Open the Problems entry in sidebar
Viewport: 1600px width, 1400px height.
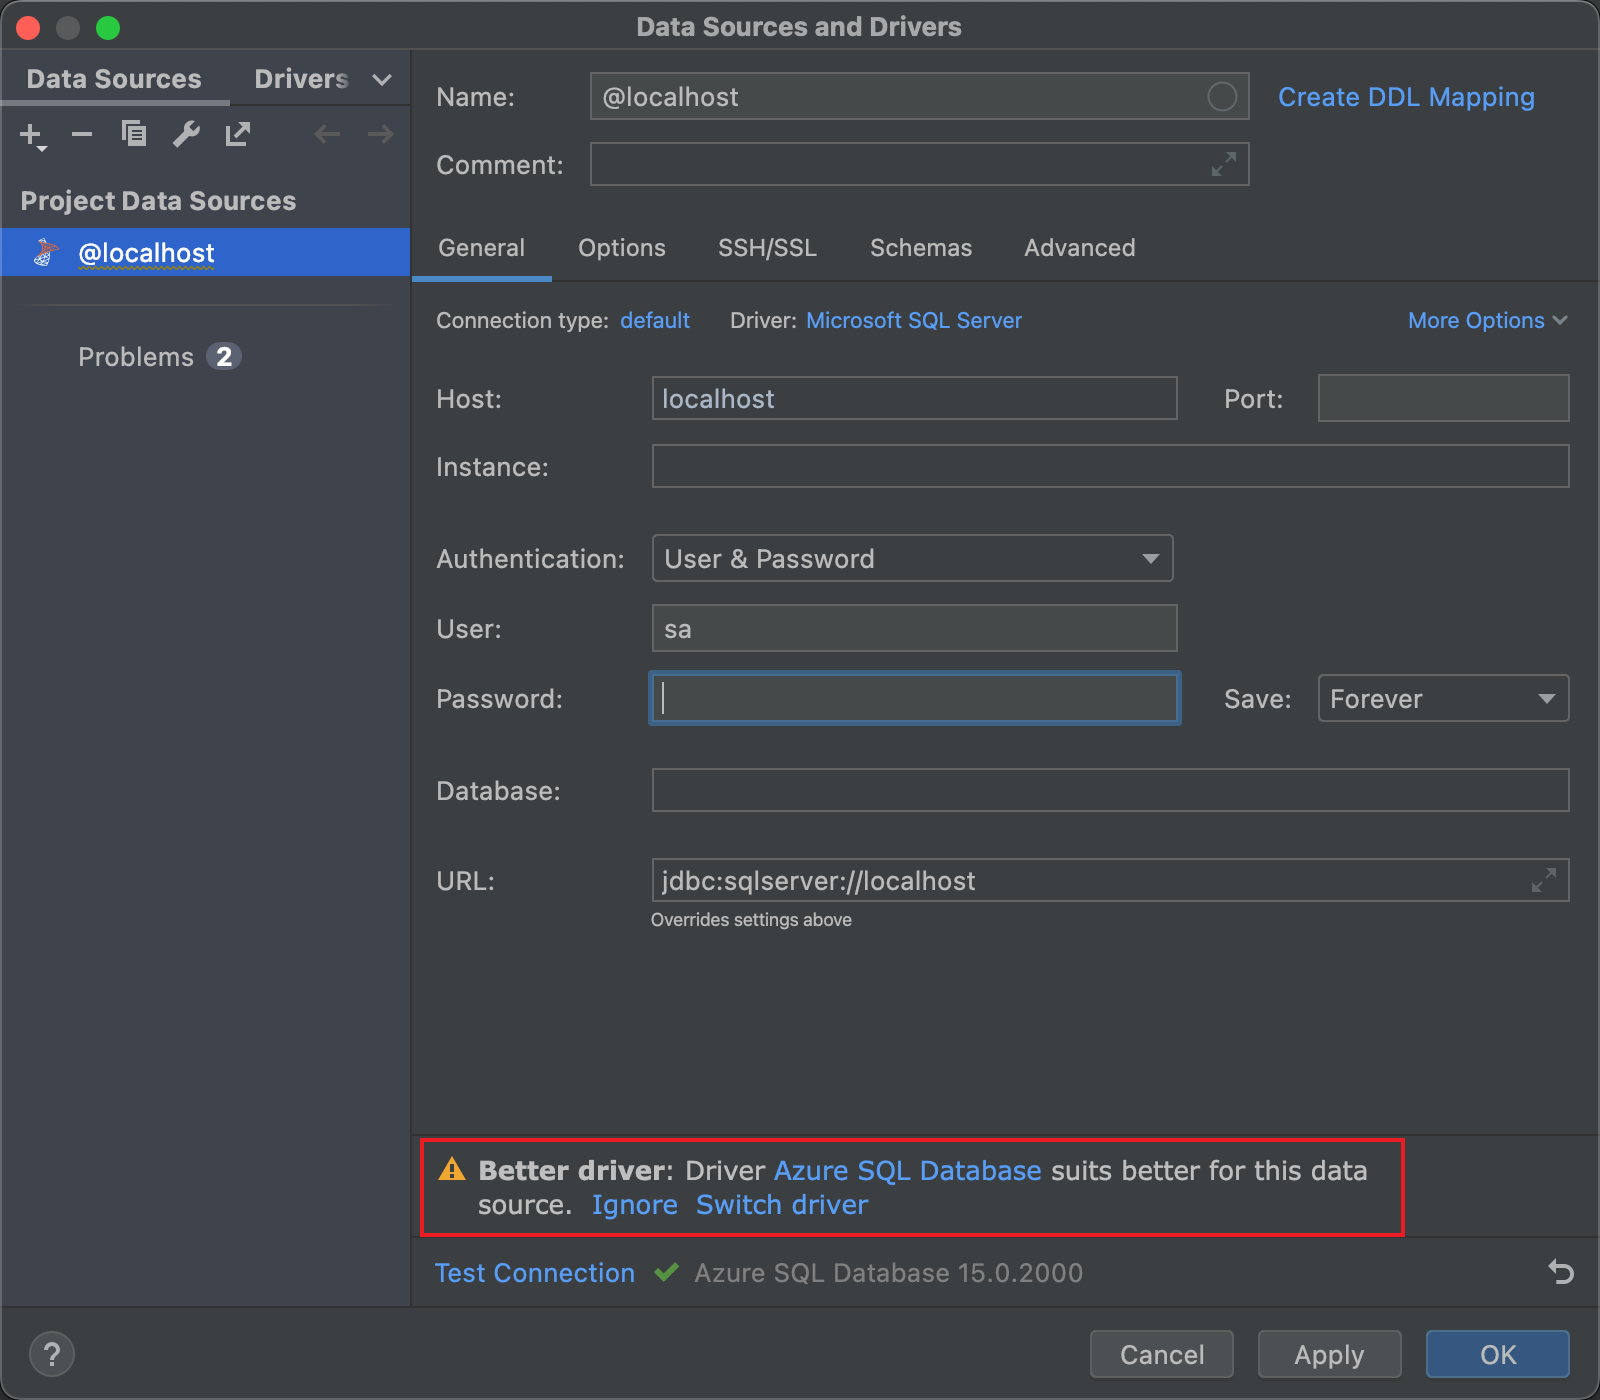click(x=136, y=357)
